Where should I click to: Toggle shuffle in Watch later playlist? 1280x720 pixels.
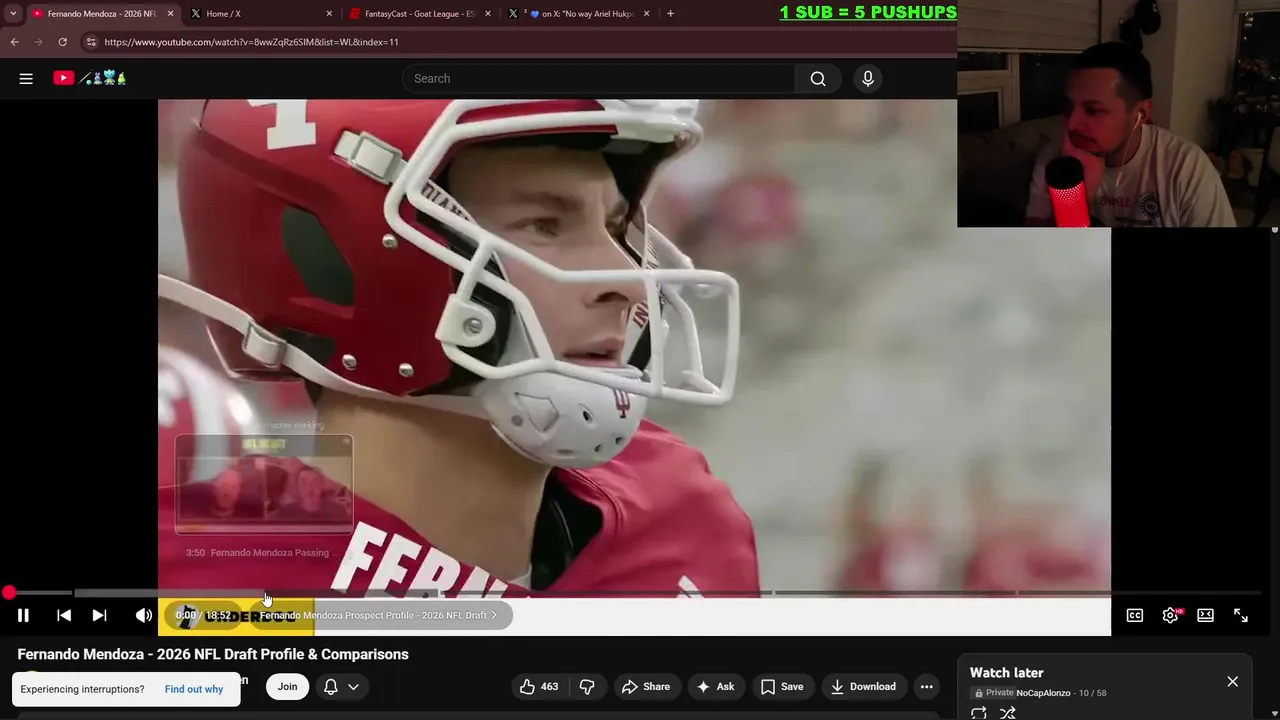[x=1008, y=713]
